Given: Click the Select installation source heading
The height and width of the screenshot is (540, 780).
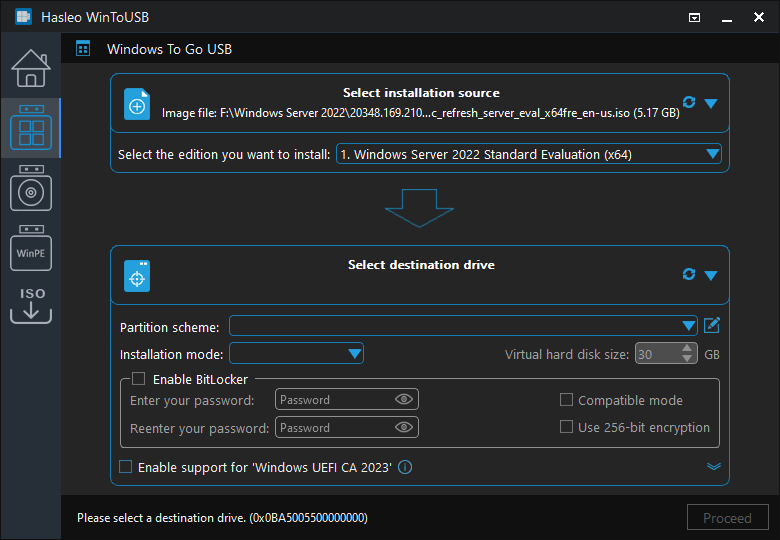Looking at the screenshot, I should pos(421,92).
